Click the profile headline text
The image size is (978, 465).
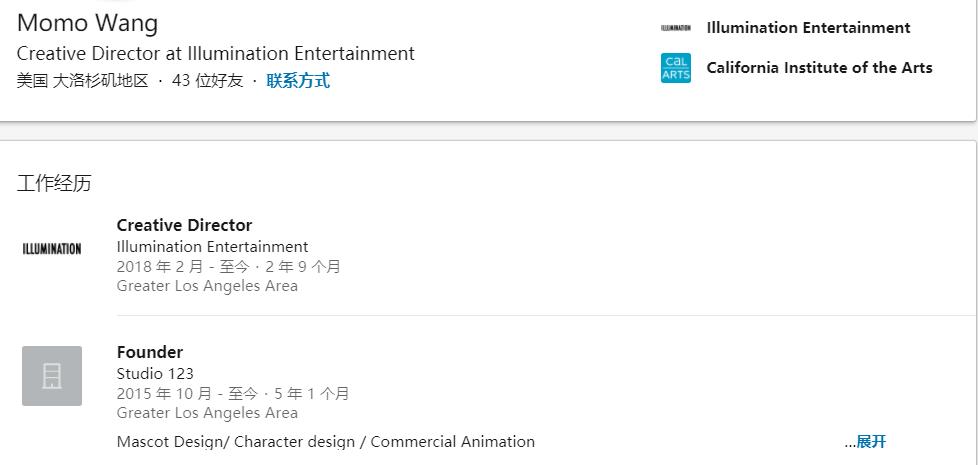215,54
